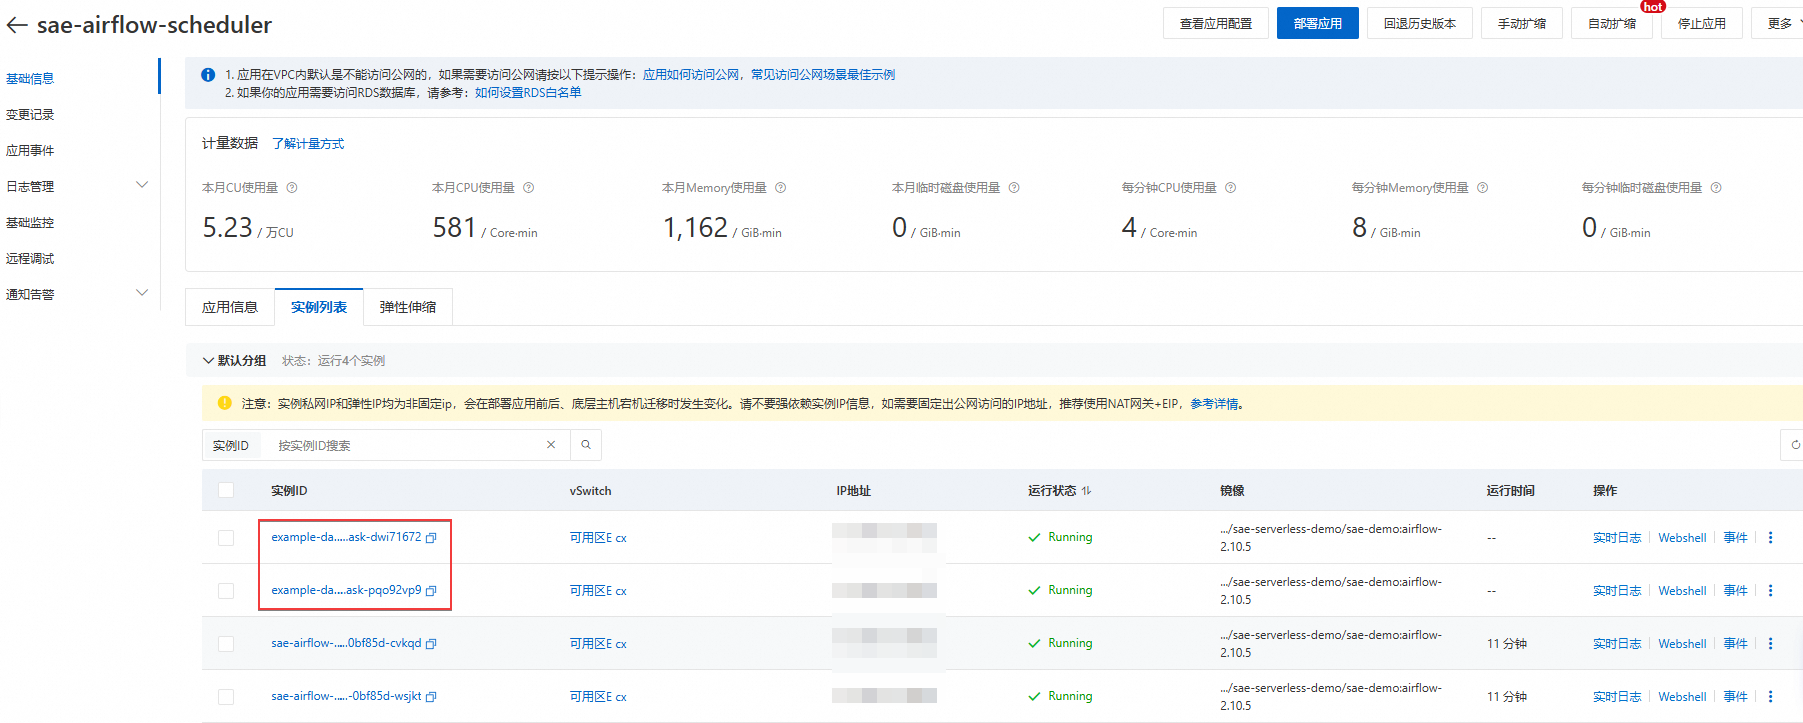Screen dimensions: 1803x723
Task: Open instance sae-airflow-....0bf85d-cvkqd details
Action: [346, 643]
